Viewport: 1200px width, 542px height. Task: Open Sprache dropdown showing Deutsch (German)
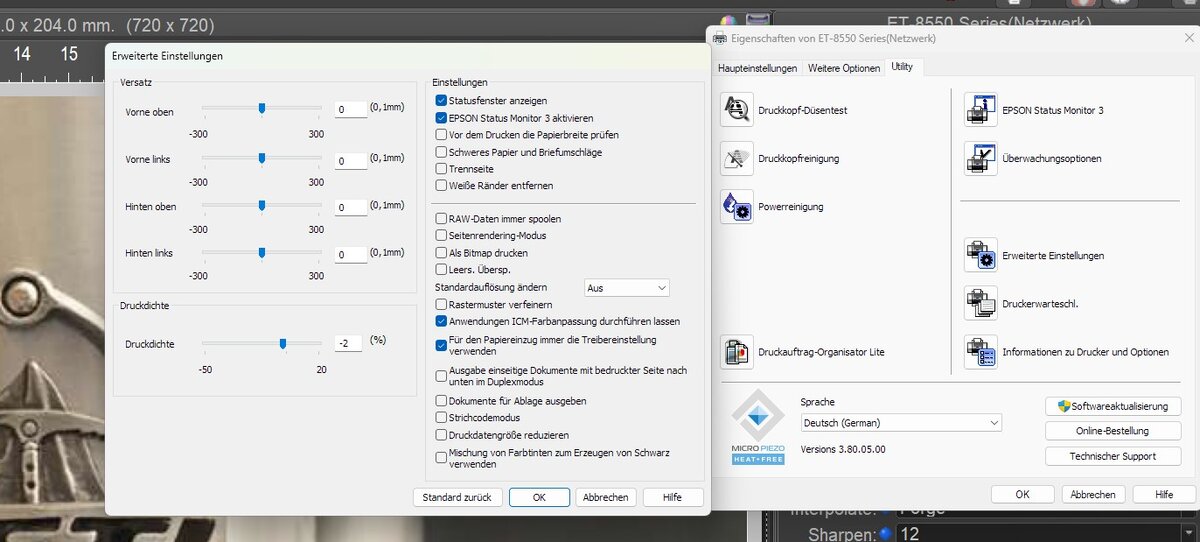(900, 423)
